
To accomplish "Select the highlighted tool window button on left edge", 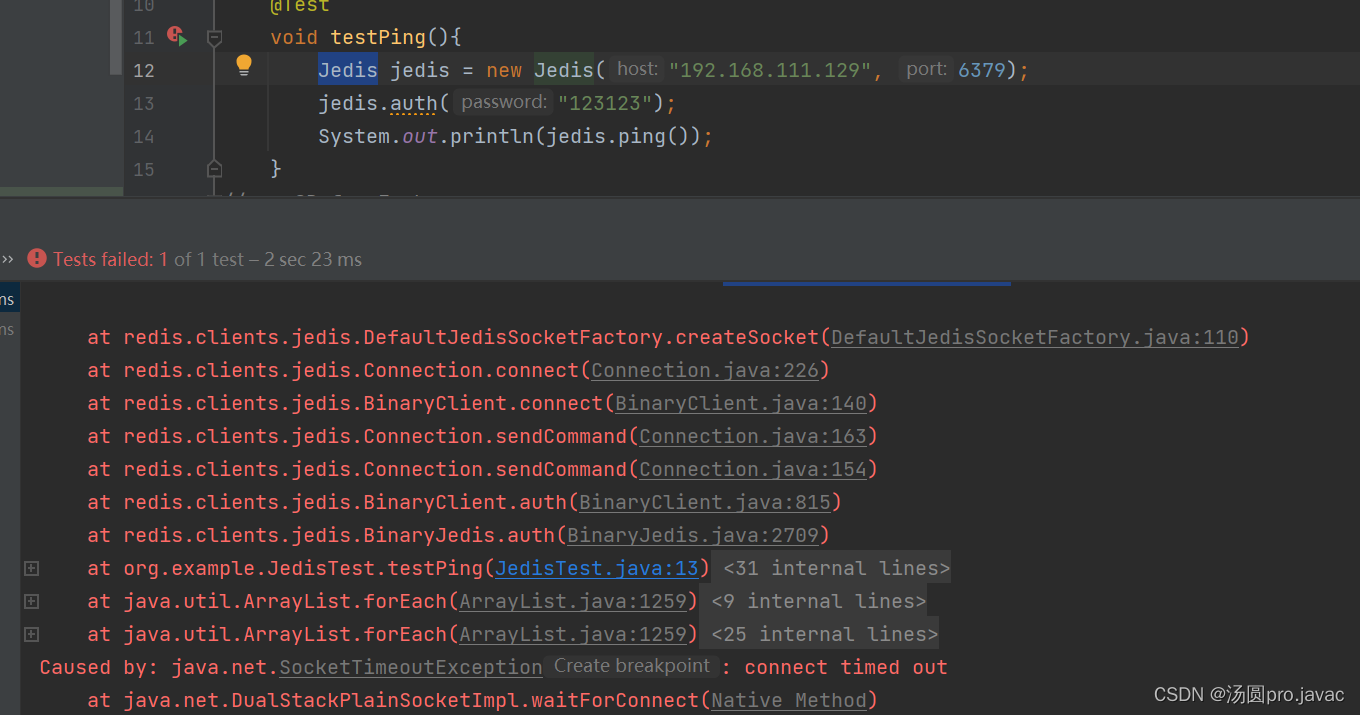I will coord(9,297).
